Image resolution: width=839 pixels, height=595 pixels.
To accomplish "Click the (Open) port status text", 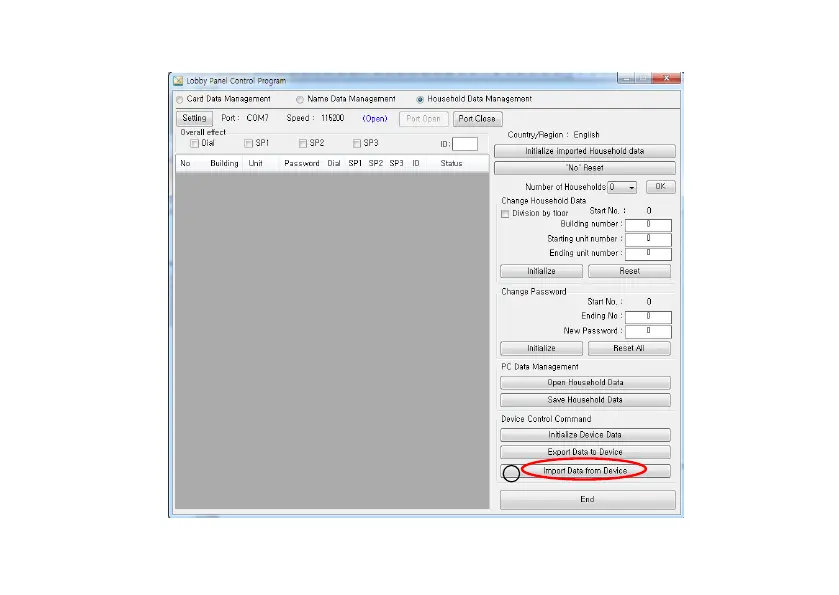I will coord(375,119).
